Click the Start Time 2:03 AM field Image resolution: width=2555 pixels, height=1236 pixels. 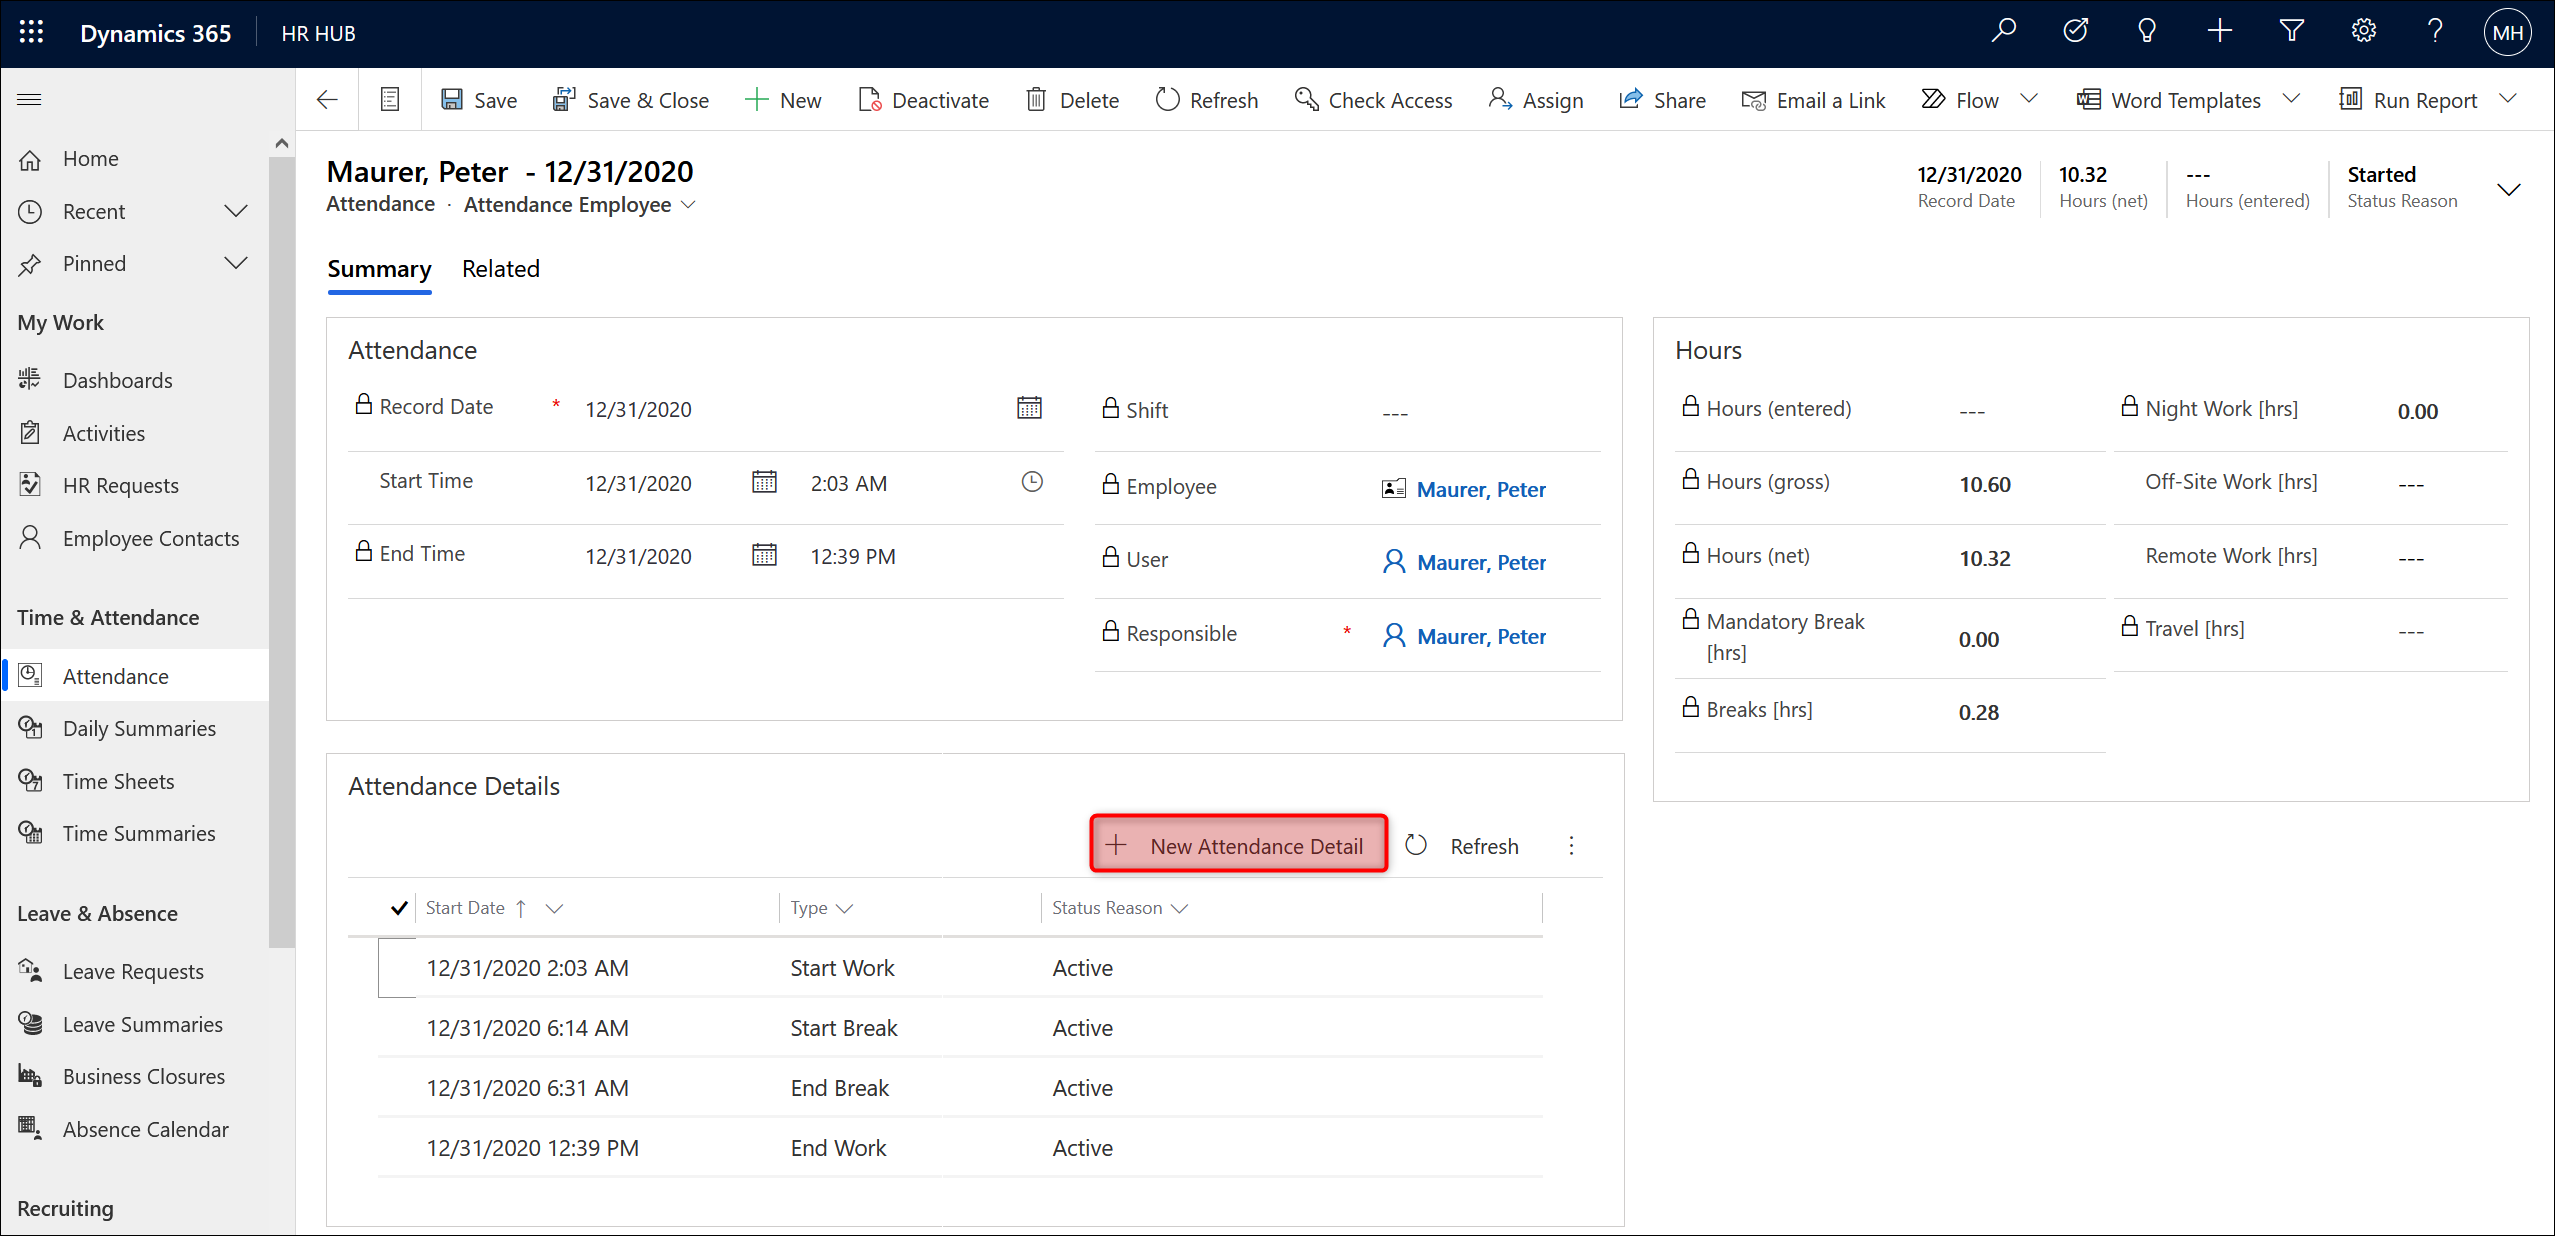tap(849, 484)
